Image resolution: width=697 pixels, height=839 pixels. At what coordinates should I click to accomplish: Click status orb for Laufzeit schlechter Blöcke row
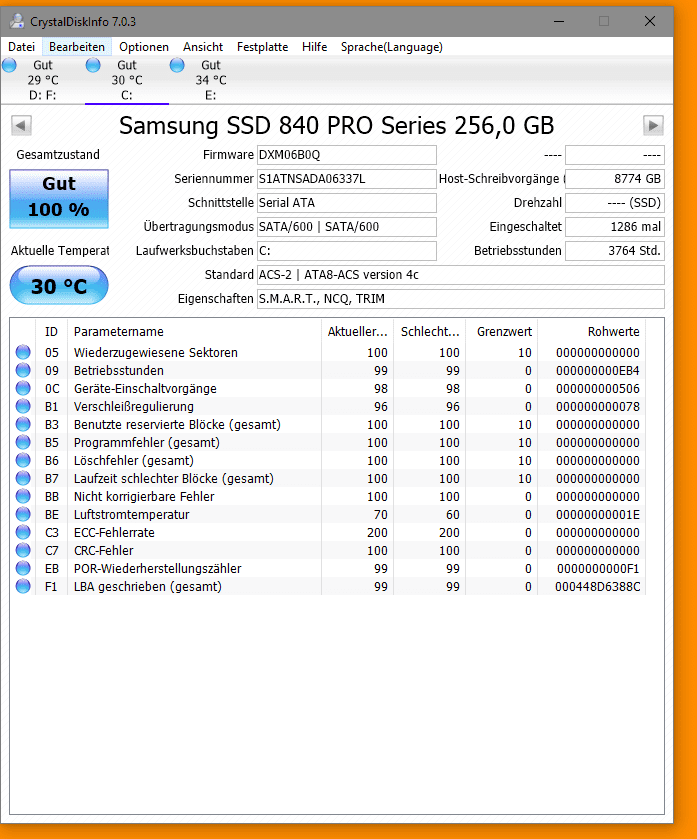(23, 478)
